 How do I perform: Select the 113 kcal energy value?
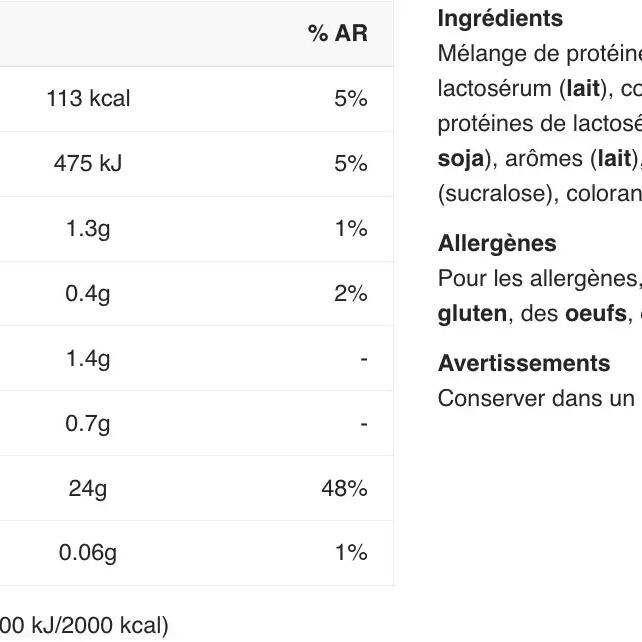tap(88, 99)
